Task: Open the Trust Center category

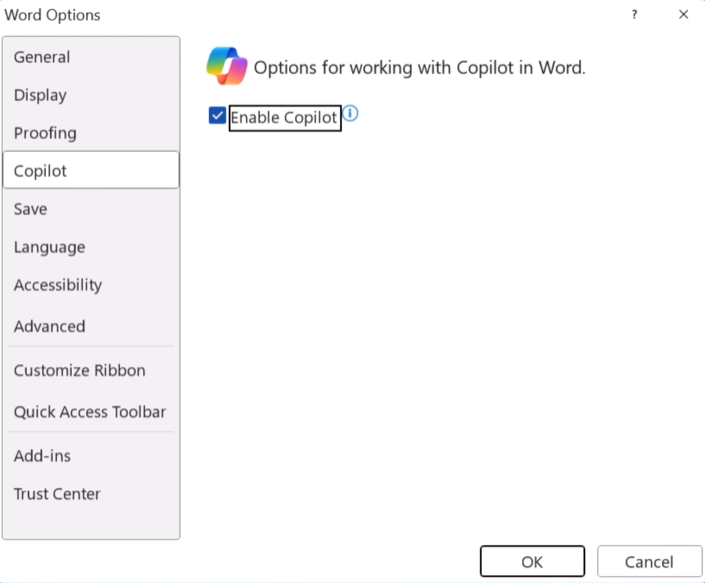Action: point(57,494)
